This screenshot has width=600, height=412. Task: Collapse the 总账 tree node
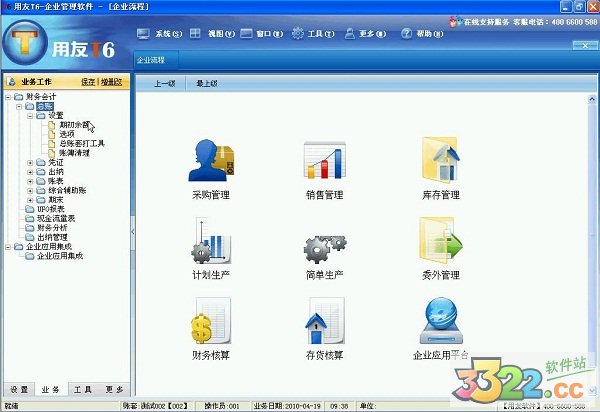click(19, 106)
